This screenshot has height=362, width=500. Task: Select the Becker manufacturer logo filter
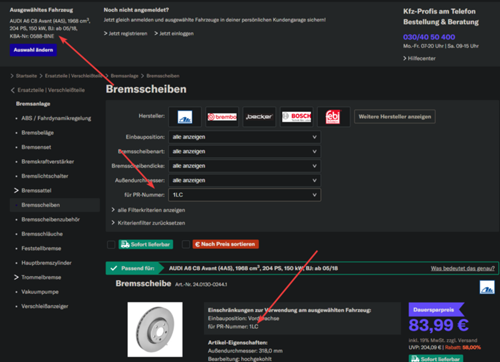259,117
